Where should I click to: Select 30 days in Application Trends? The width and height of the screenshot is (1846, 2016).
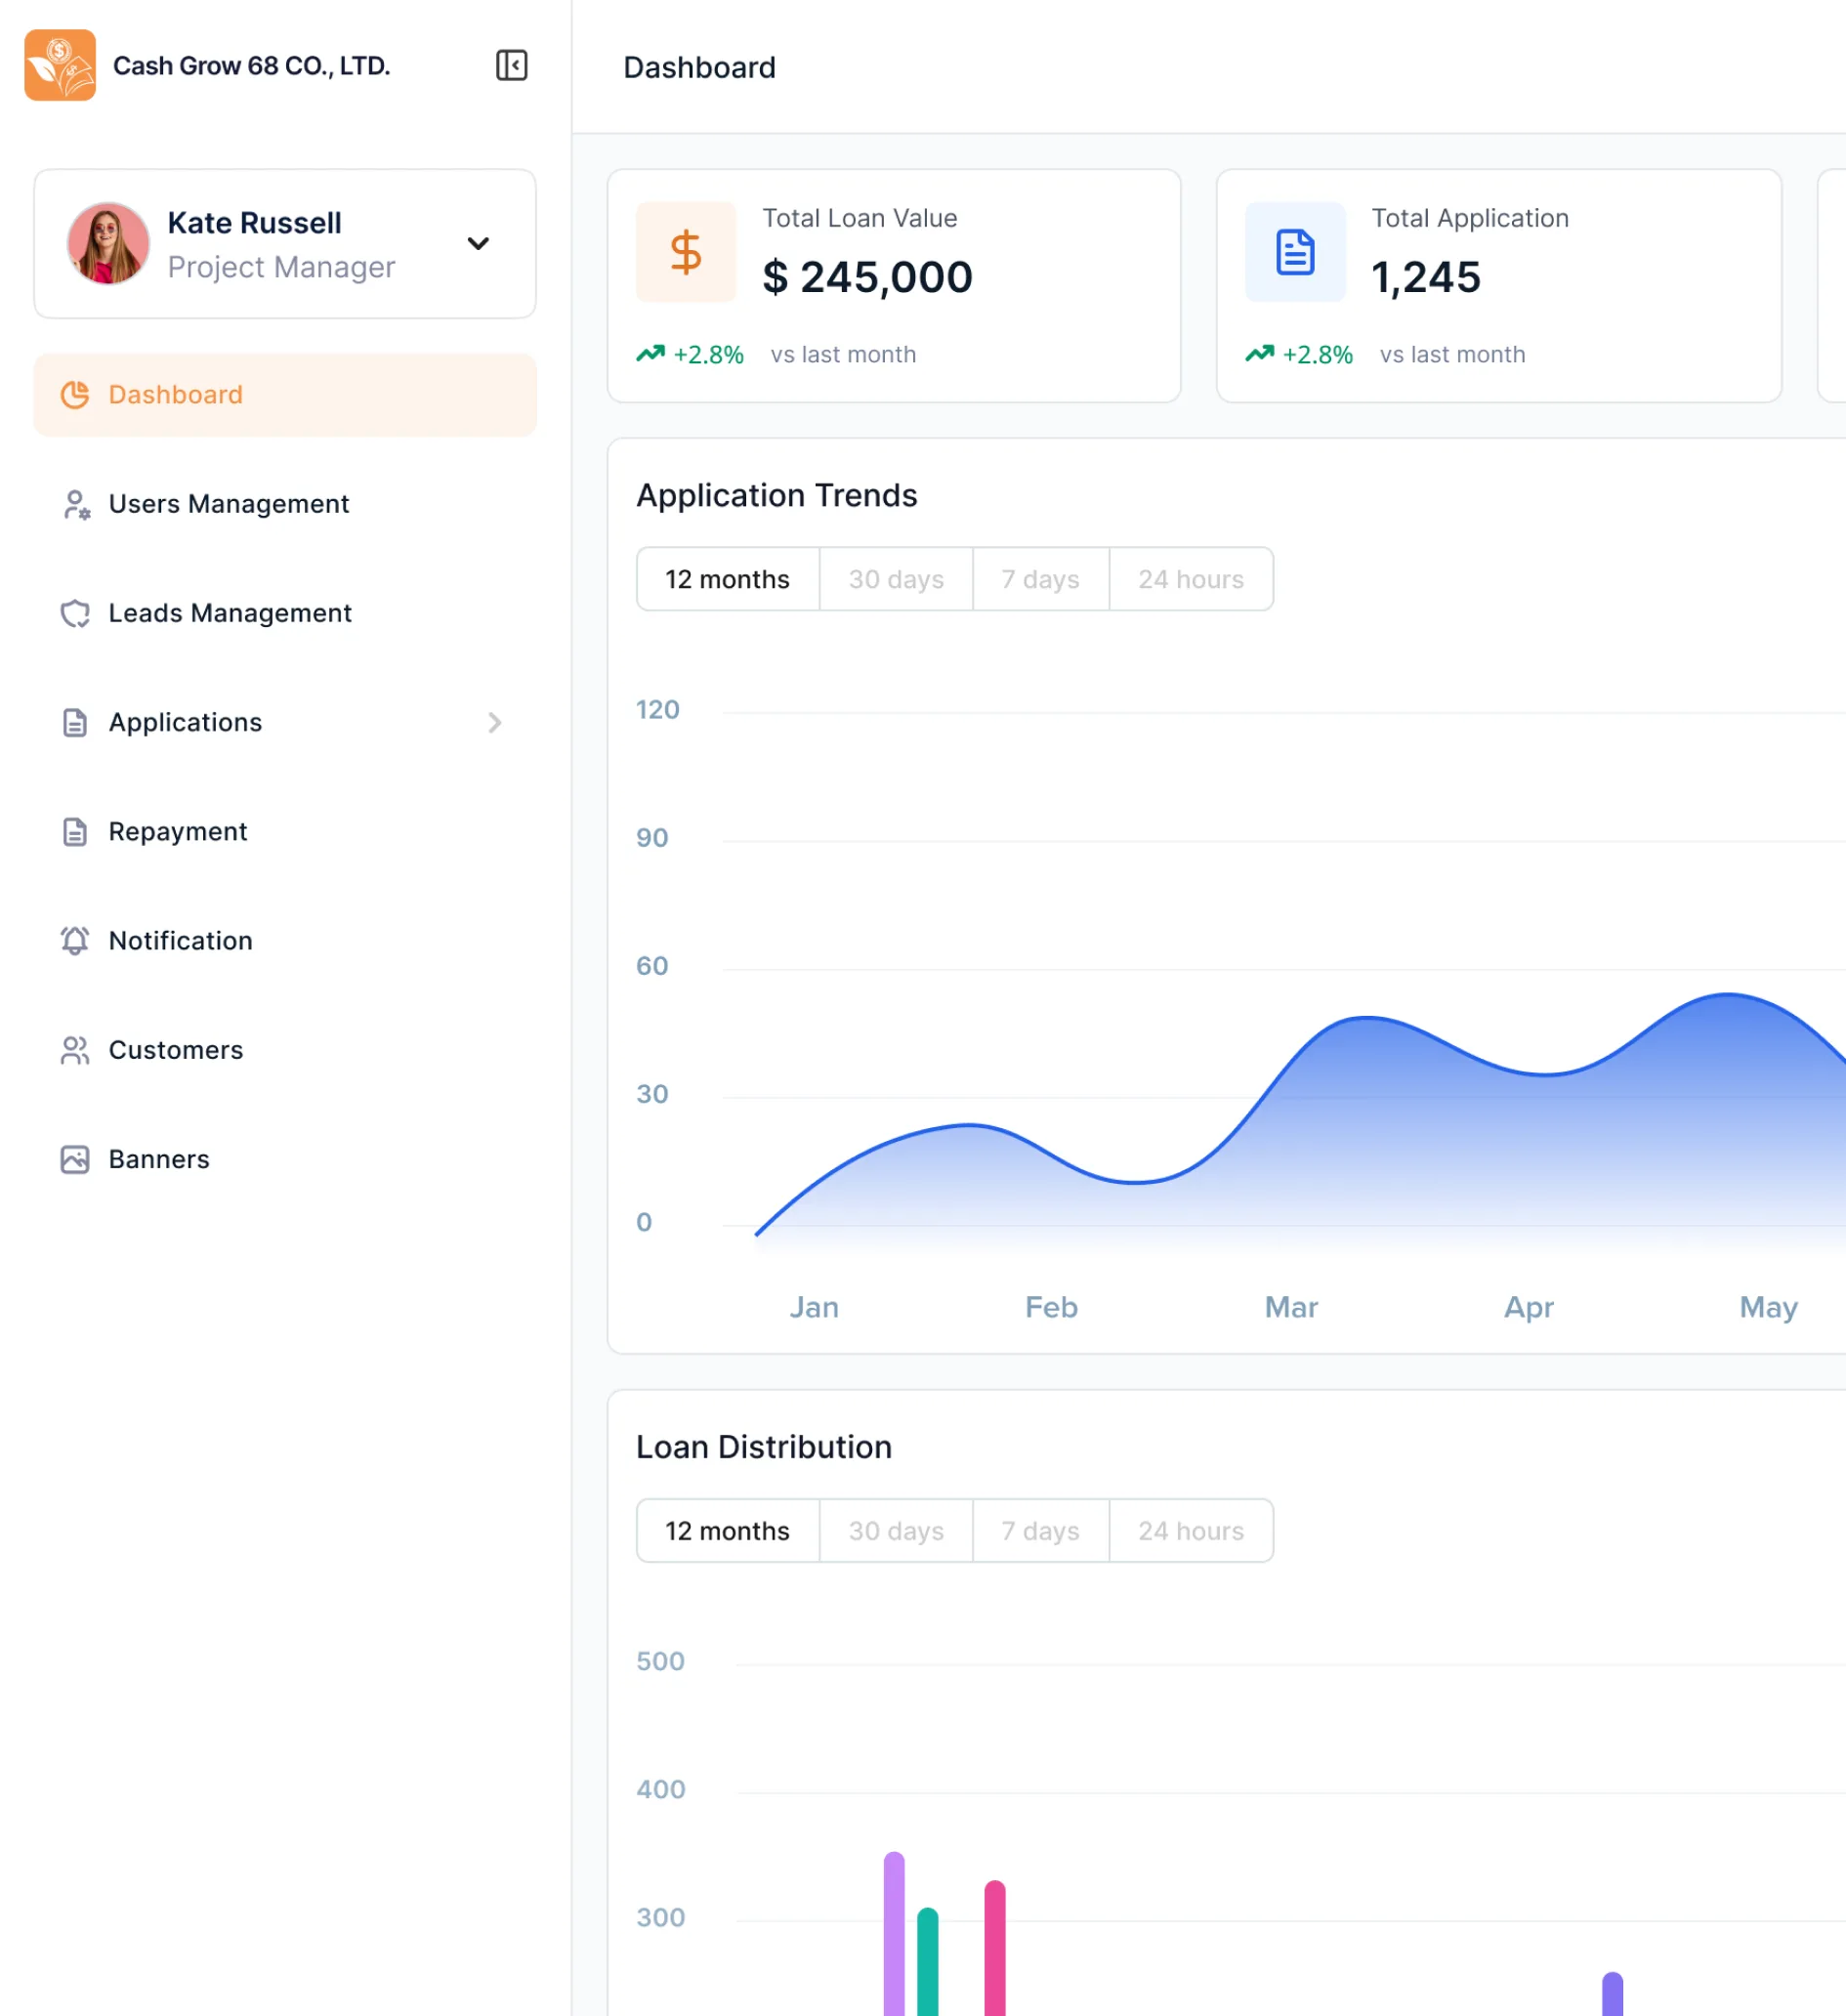(x=896, y=579)
